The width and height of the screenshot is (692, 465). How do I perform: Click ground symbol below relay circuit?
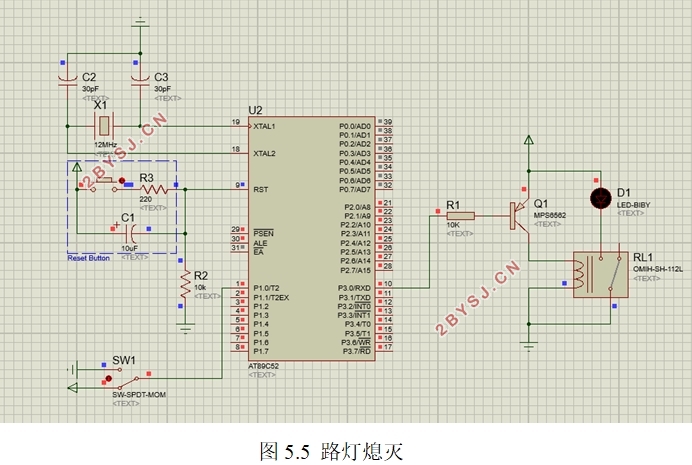[529, 345]
